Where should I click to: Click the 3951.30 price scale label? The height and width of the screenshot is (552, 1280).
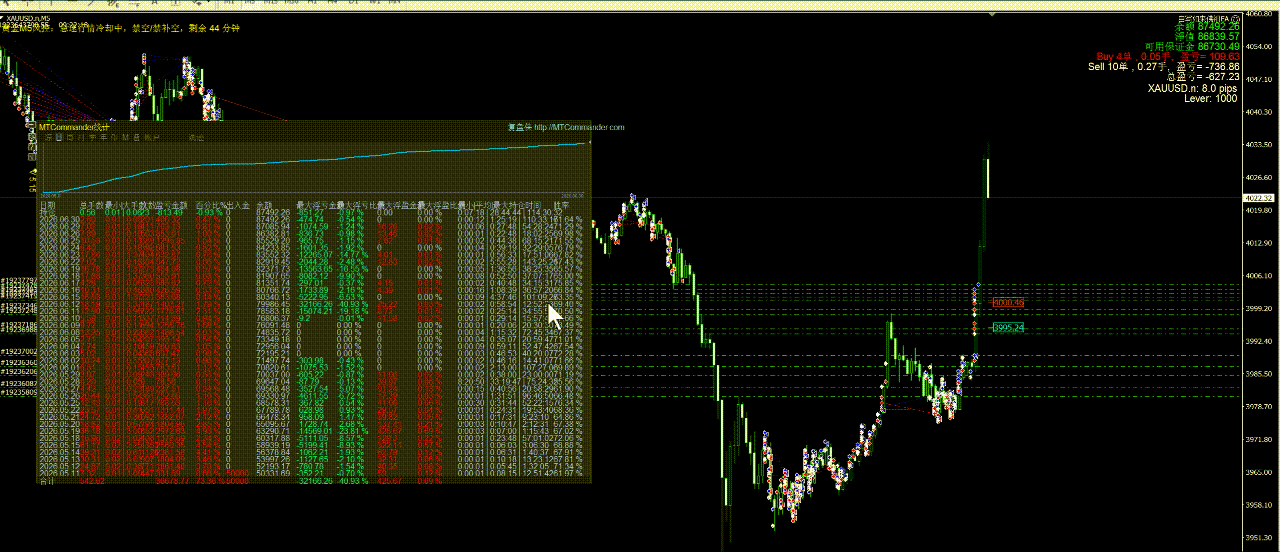click(1258, 539)
